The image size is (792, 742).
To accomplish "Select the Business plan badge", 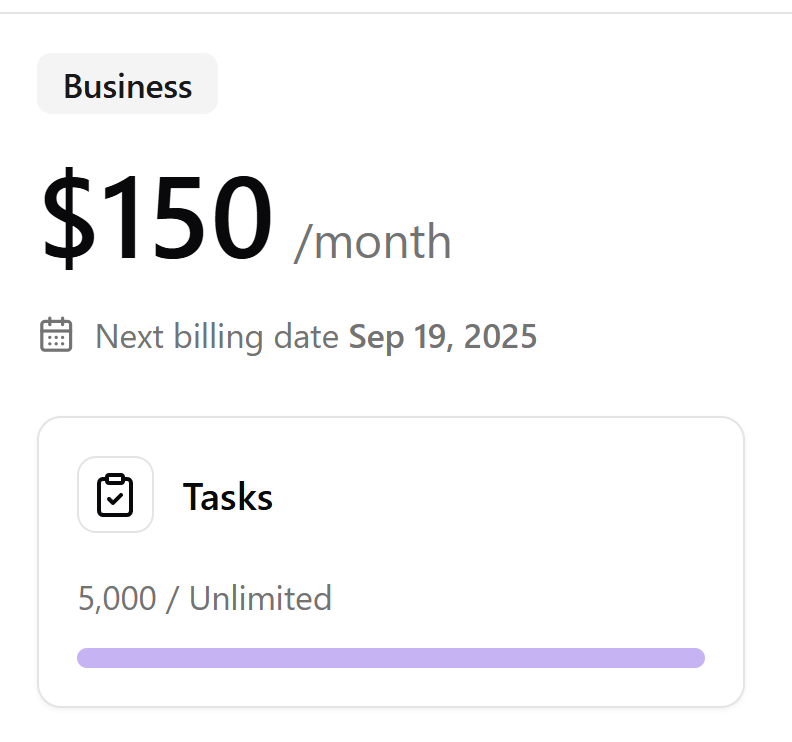I will tap(127, 84).
